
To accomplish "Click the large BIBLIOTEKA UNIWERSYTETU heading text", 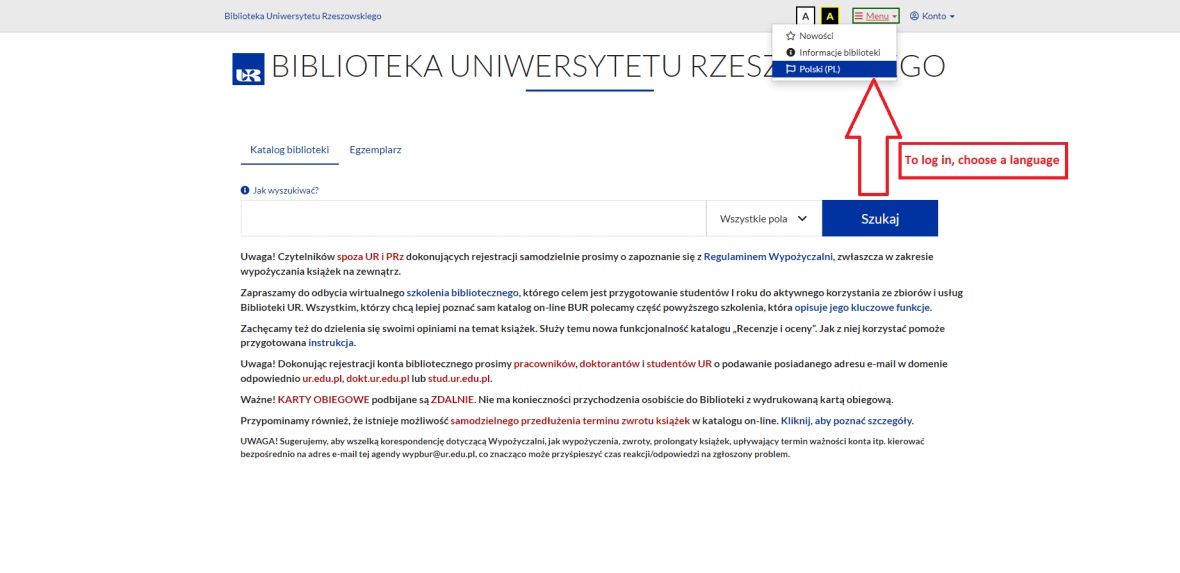I will [x=607, y=67].
